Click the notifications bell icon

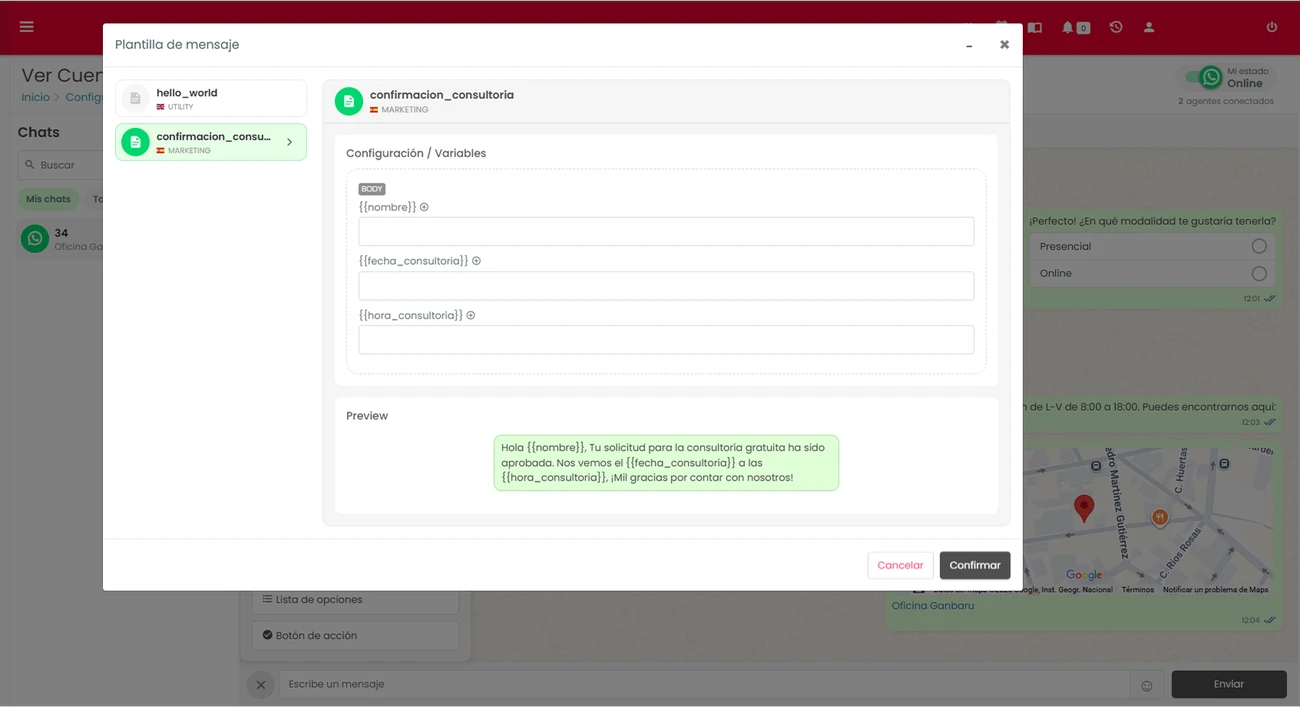(x=1069, y=27)
